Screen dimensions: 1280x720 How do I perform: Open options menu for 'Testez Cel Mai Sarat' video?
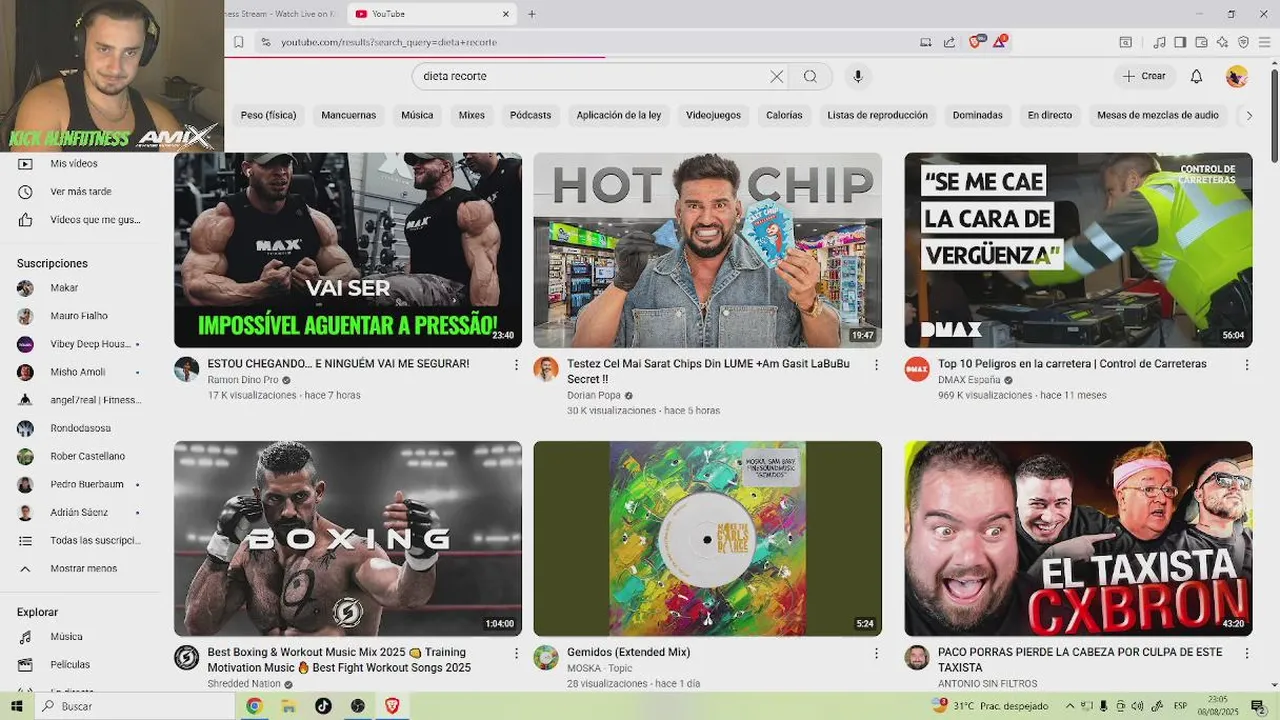[876, 365]
